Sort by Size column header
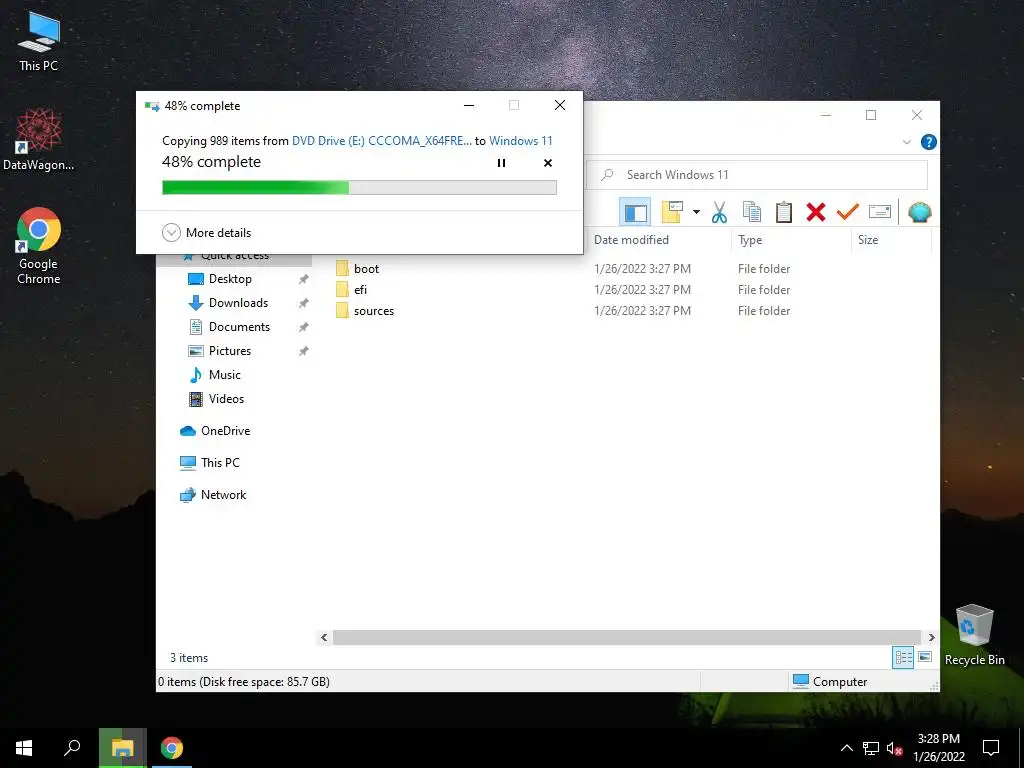Viewport: 1024px width, 768px height. [868, 240]
